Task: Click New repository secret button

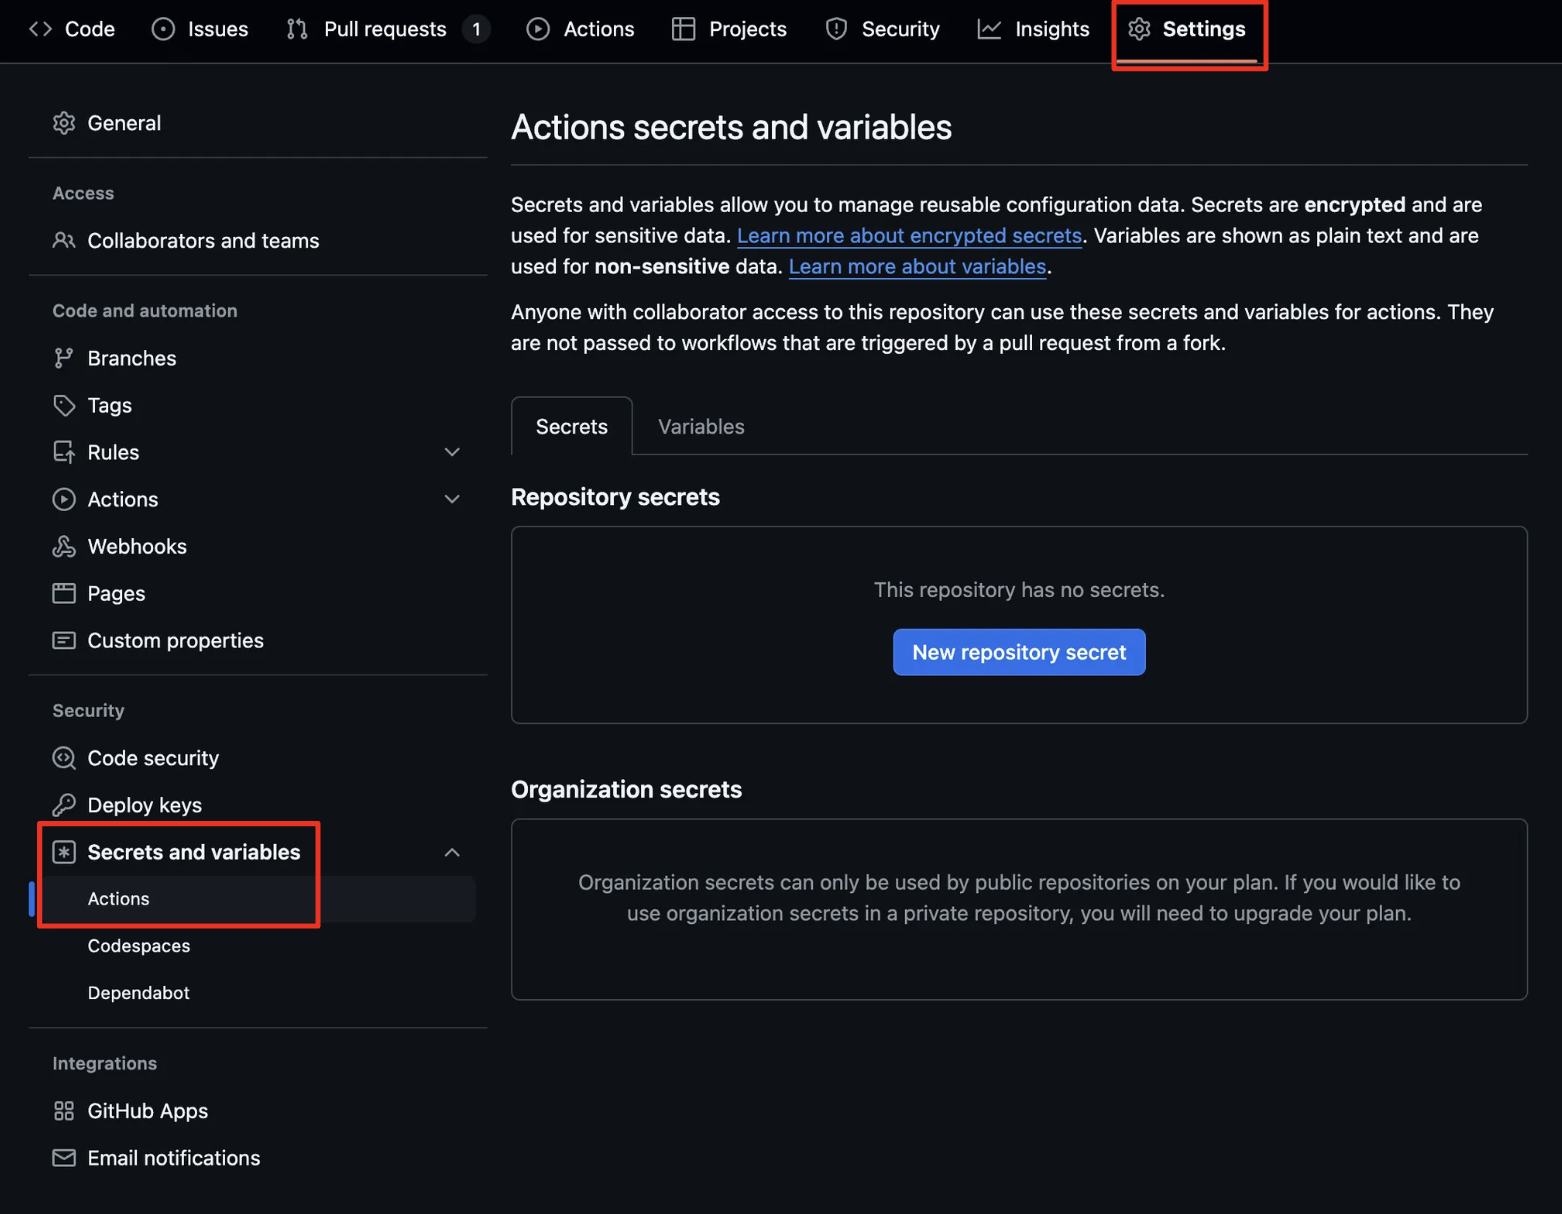Action: point(1019,652)
